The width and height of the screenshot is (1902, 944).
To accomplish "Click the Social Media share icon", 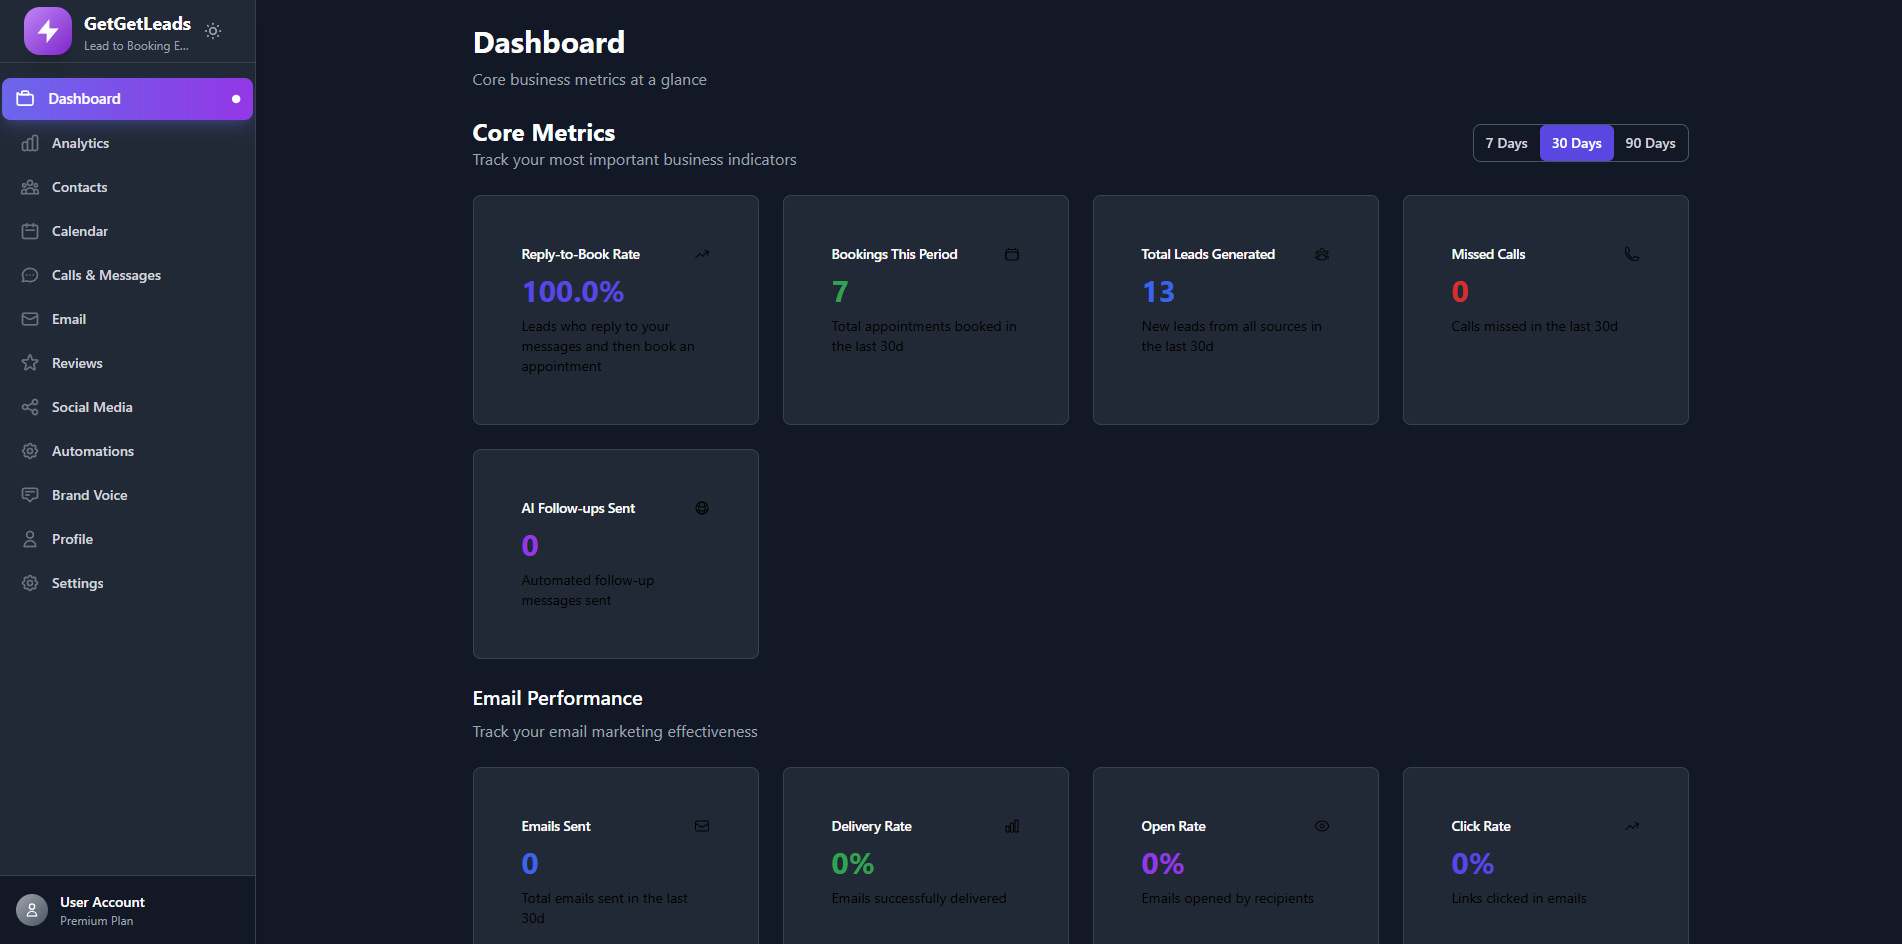I will point(31,407).
